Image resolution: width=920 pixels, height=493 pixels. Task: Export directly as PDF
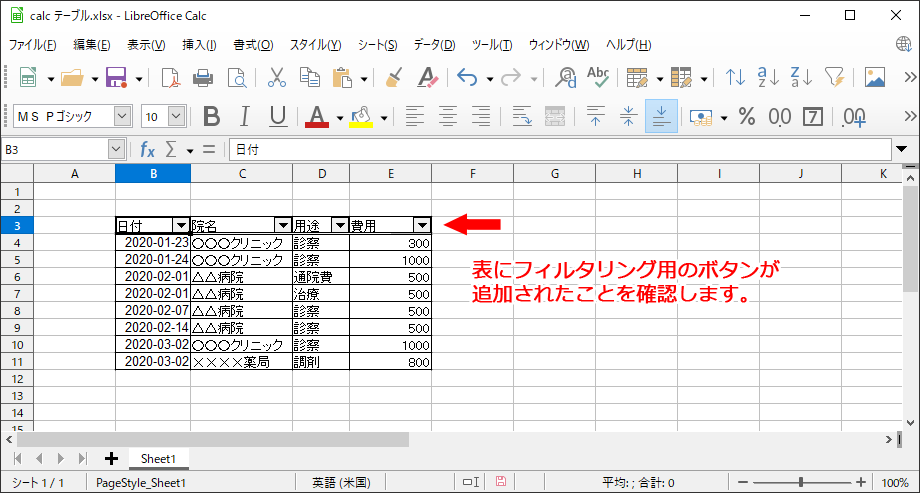(171, 77)
